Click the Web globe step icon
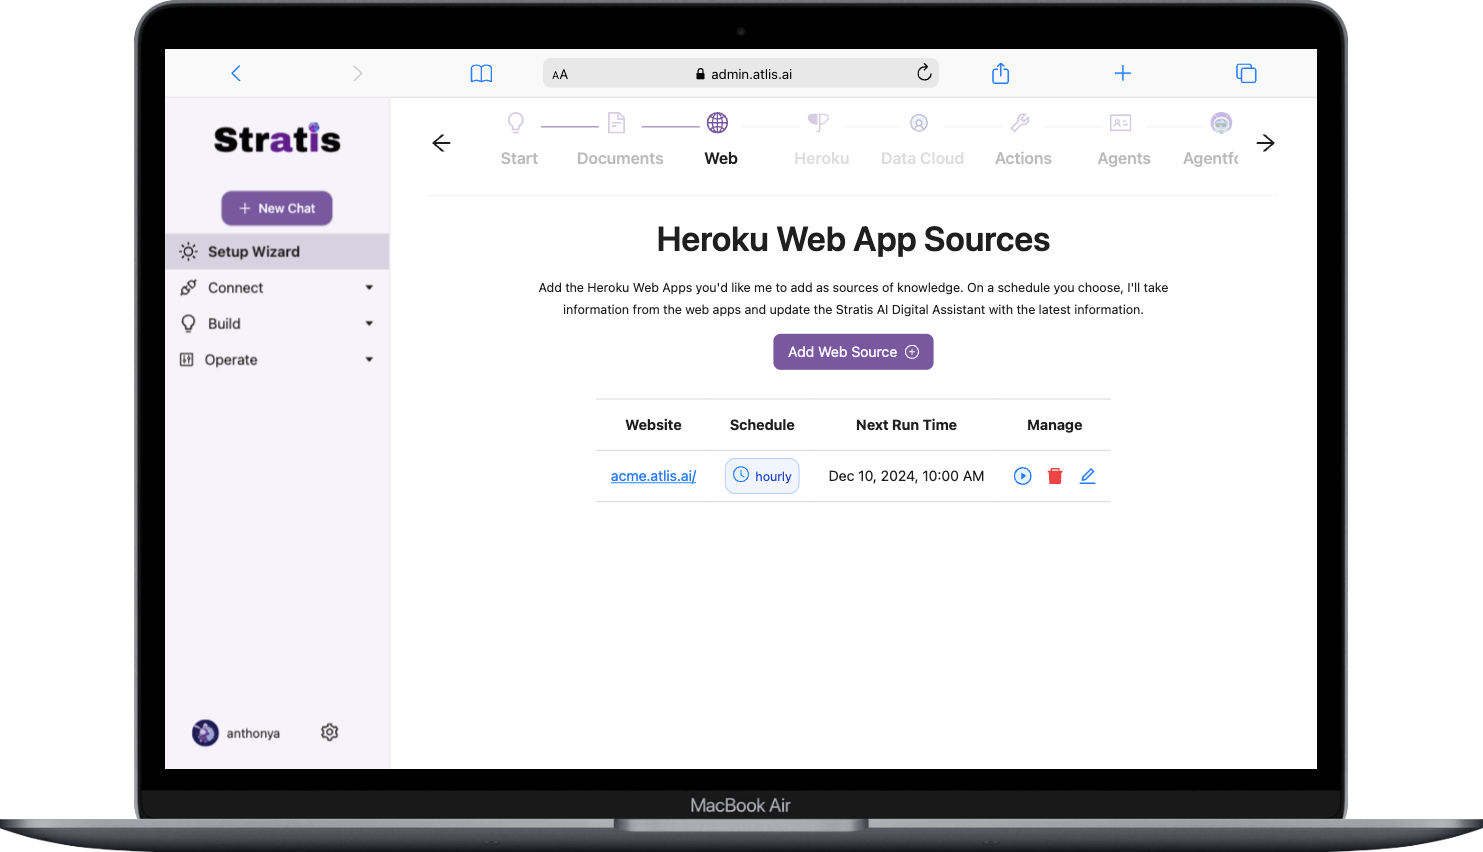The width and height of the screenshot is (1483, 852). (718, 123)
